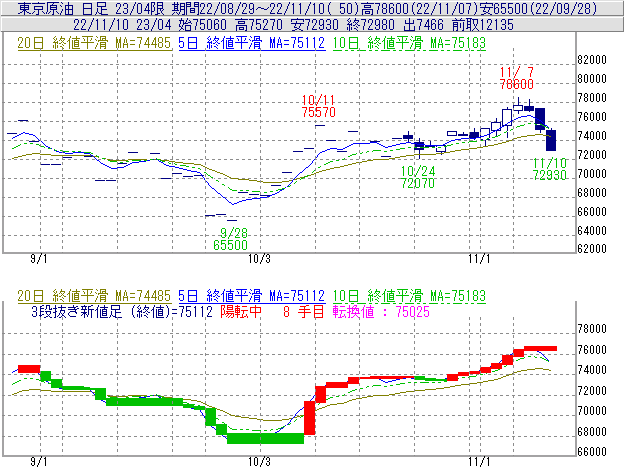Click the 東京原油 日足 chart title
Screen dimensions: 624x475
[63, 8]
